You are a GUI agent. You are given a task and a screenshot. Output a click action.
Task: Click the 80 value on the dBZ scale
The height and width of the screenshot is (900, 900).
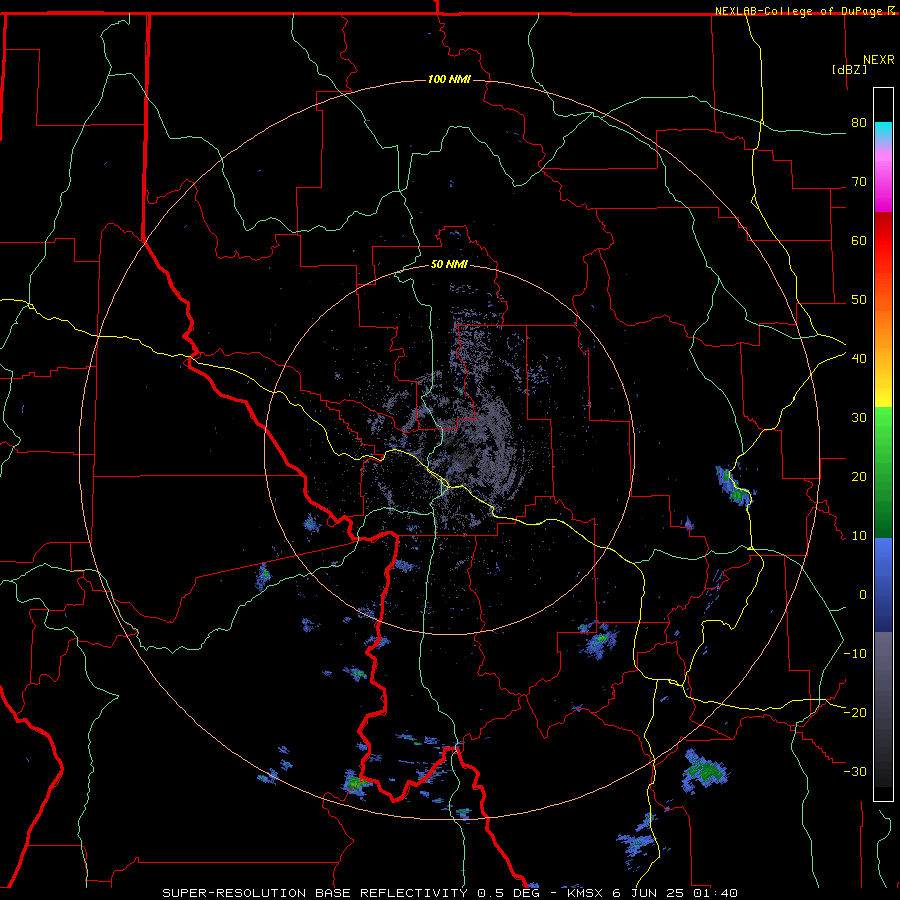click(859, 123)
